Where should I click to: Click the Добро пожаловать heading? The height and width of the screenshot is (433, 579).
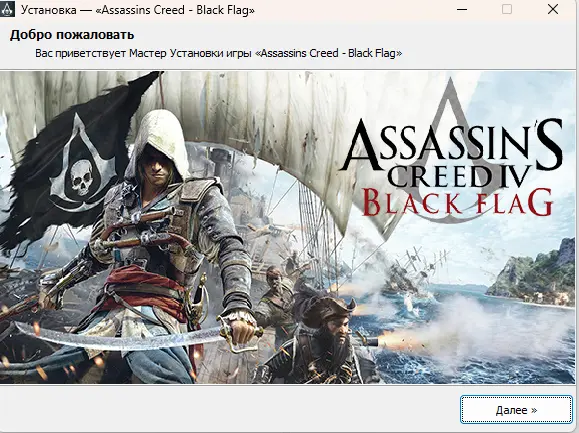(72, 35)
